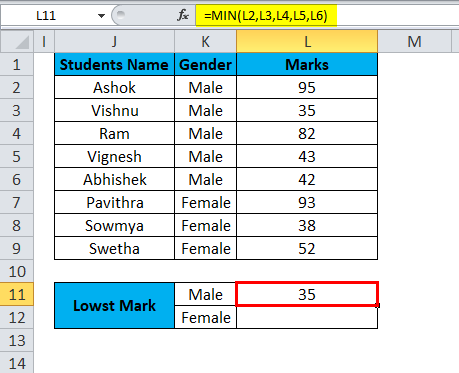
Task: Click Vishnu's marks value 35
Action: pyautogui.click(x=307, y=110)
